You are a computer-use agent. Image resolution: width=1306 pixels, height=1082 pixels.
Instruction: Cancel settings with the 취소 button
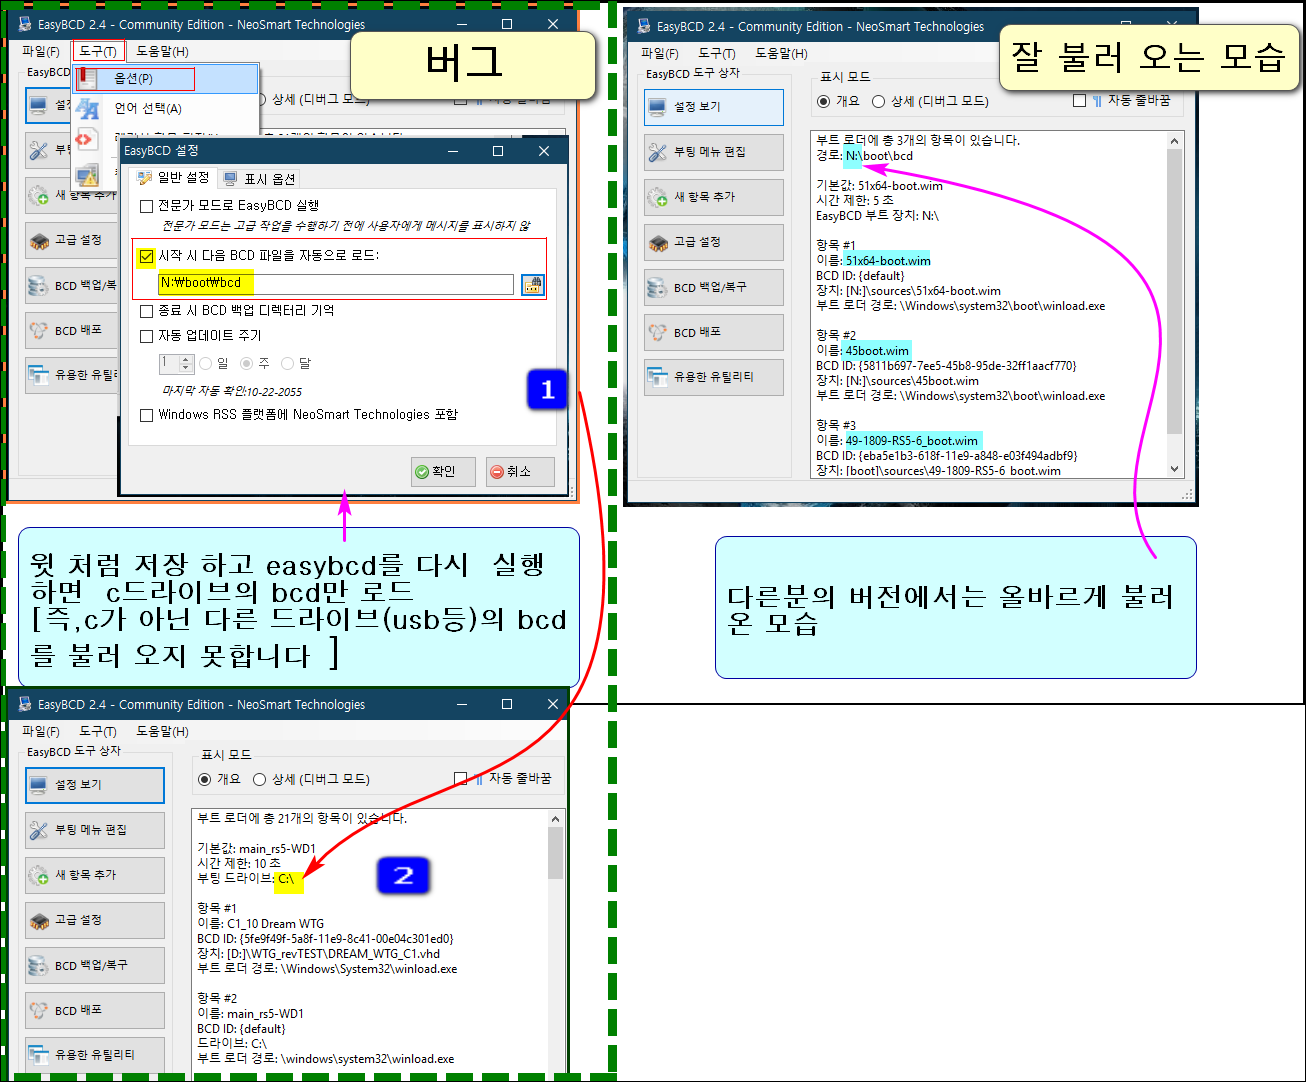click(520, 472)
